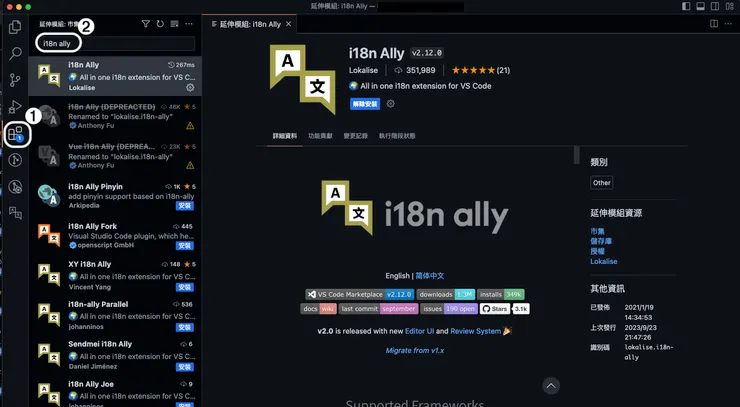Clear extensions search results icon
This screenshot has height=407, width=740.
[x=175, y=24]
